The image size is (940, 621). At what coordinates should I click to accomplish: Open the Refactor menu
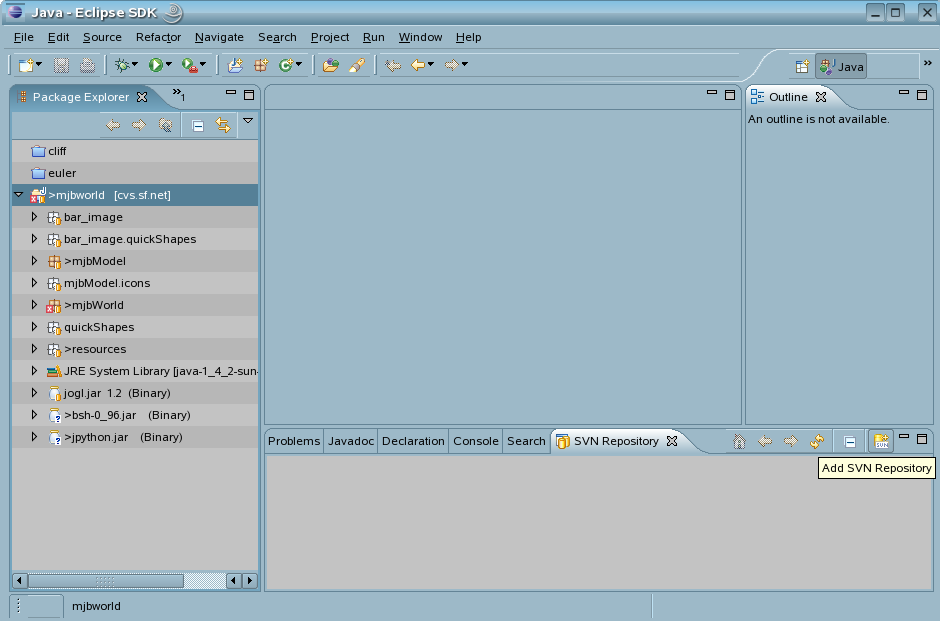158,37
